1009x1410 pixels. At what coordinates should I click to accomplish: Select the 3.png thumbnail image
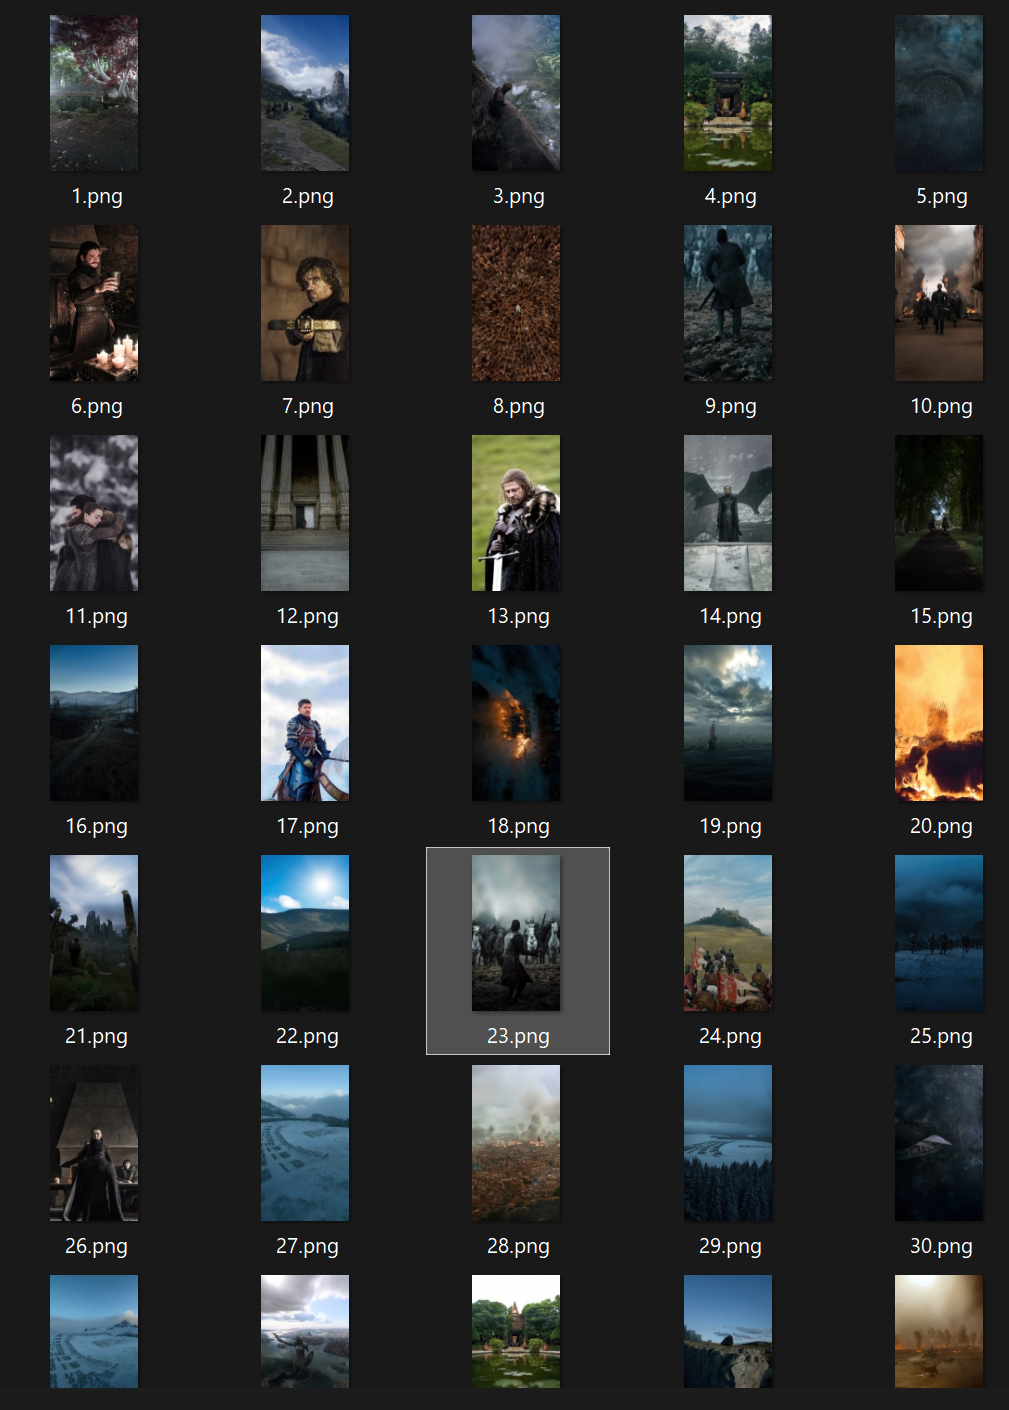pos(516,93)
